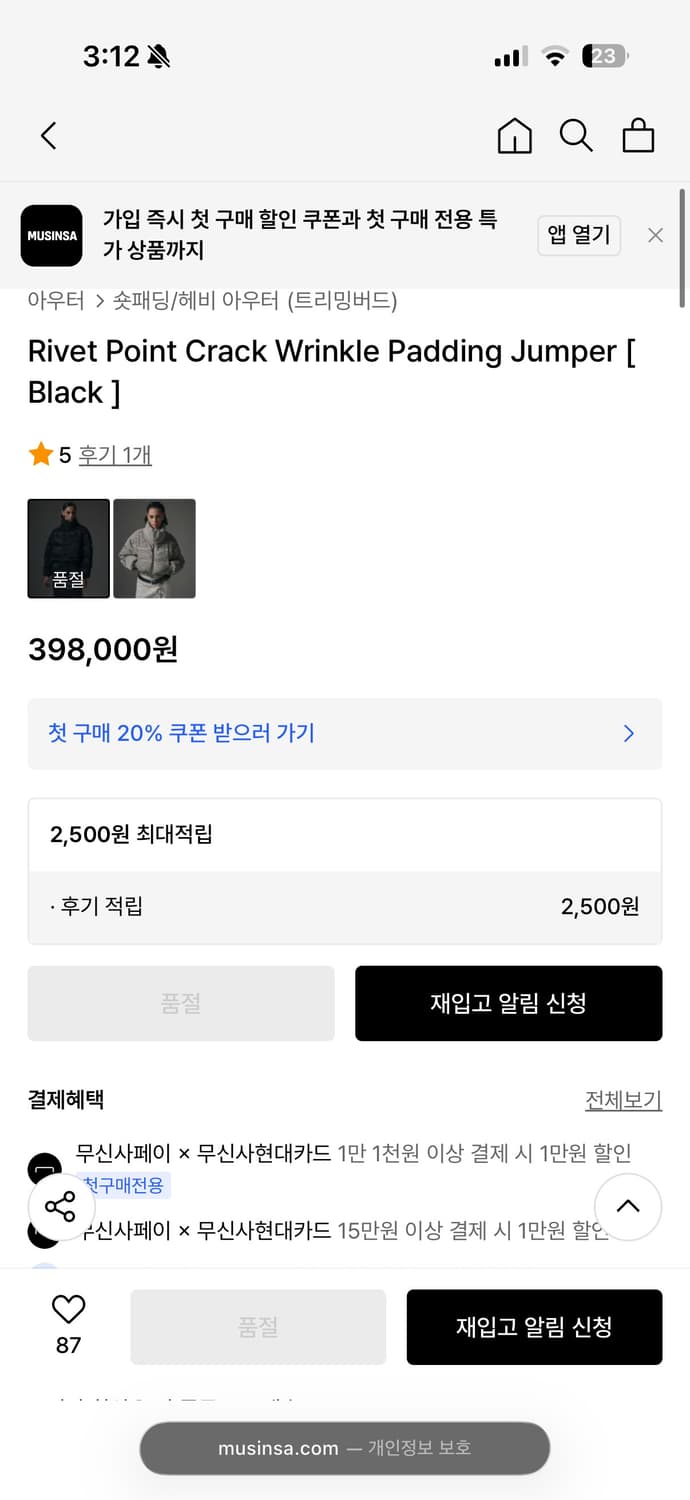Select the second product image thumbnail

(154, 548)
